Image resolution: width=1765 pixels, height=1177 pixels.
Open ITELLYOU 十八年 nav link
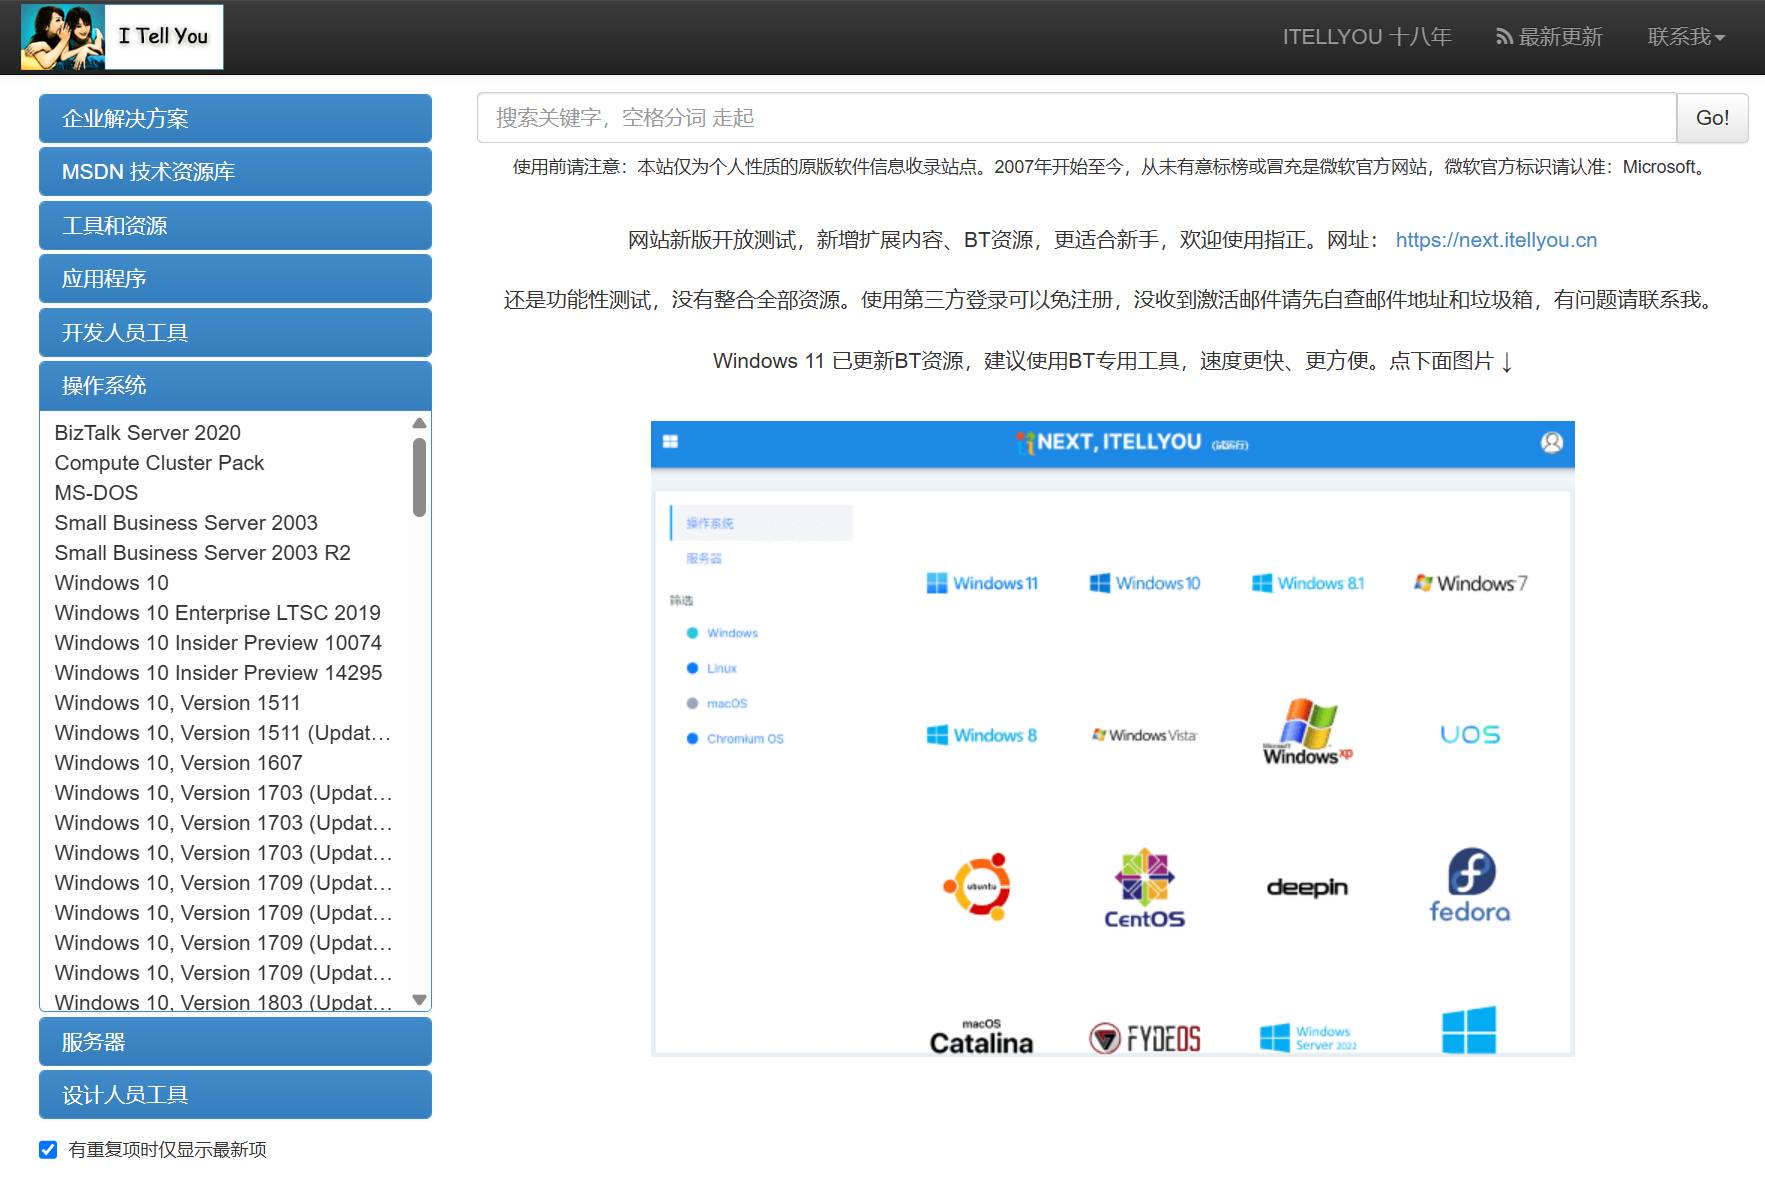click(1367, 37)
